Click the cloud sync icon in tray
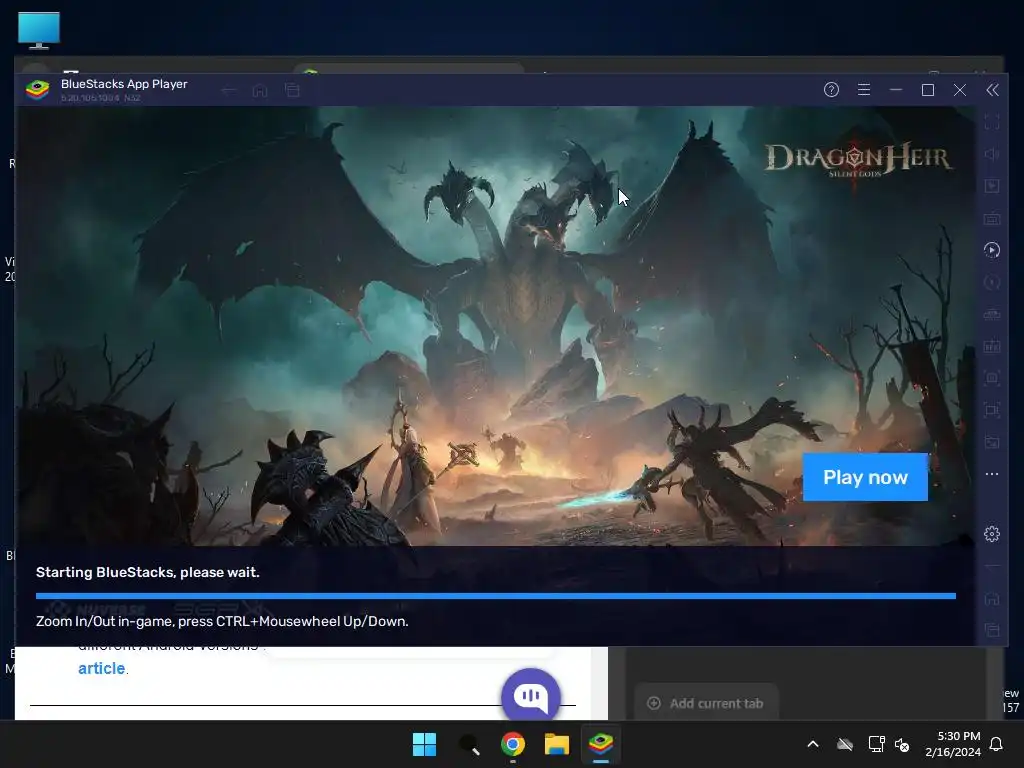The width and height of the screenshot is (1024, 768). [845, 744]
